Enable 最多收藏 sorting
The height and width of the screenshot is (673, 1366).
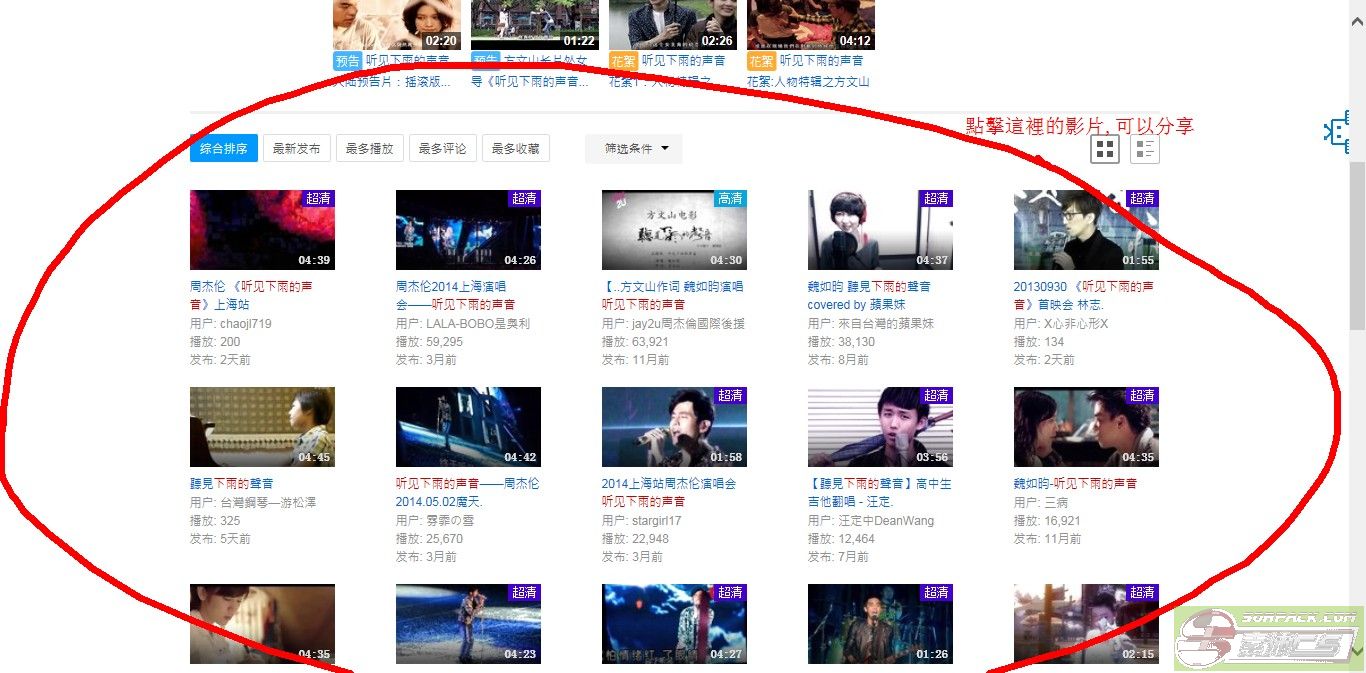click(516, 147)
